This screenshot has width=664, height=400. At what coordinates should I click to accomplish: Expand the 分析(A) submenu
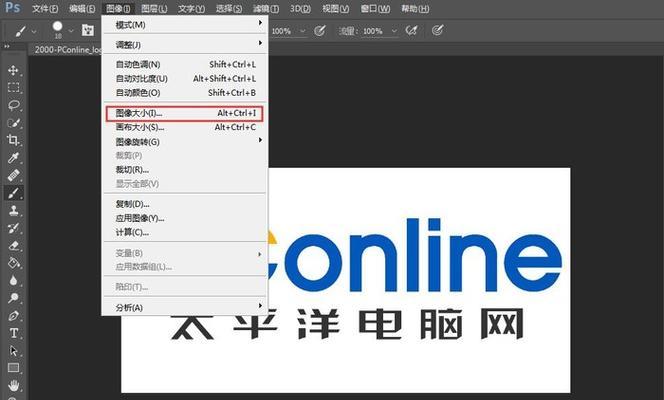tap(185, 307)
